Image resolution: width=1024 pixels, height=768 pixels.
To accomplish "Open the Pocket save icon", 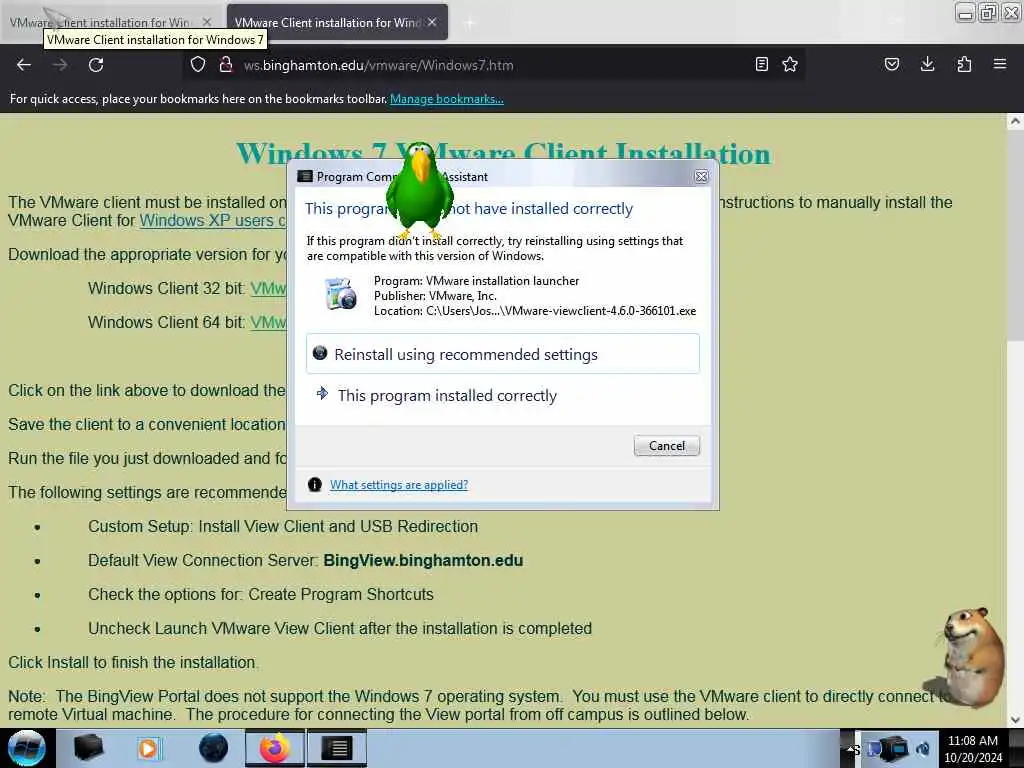I will pos(892,64).
